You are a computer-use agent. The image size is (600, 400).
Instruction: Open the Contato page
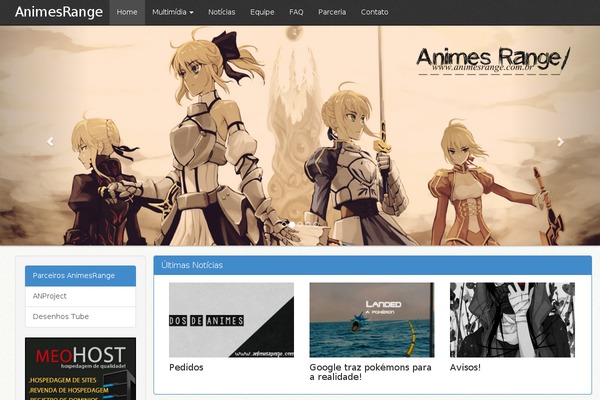pos(374,12)
